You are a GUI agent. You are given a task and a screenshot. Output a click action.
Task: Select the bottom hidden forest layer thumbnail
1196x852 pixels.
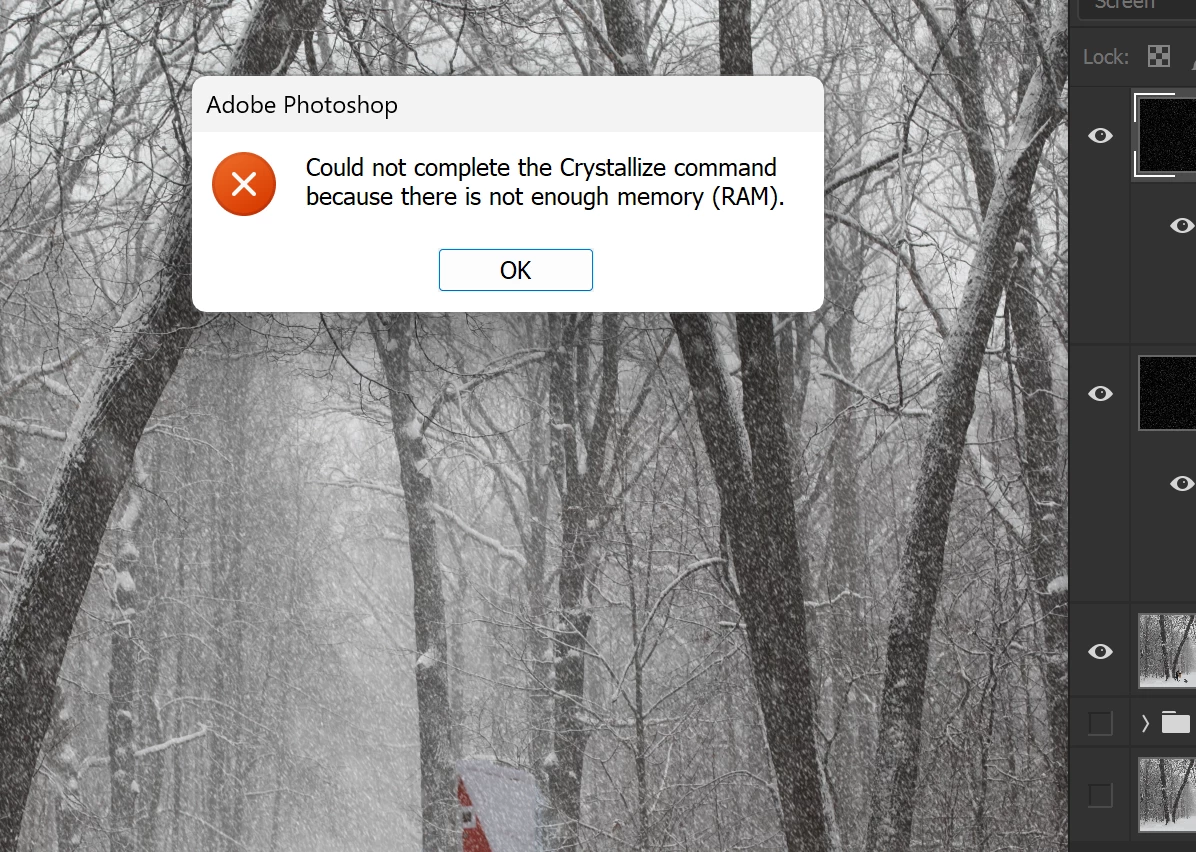[1167, 795]
